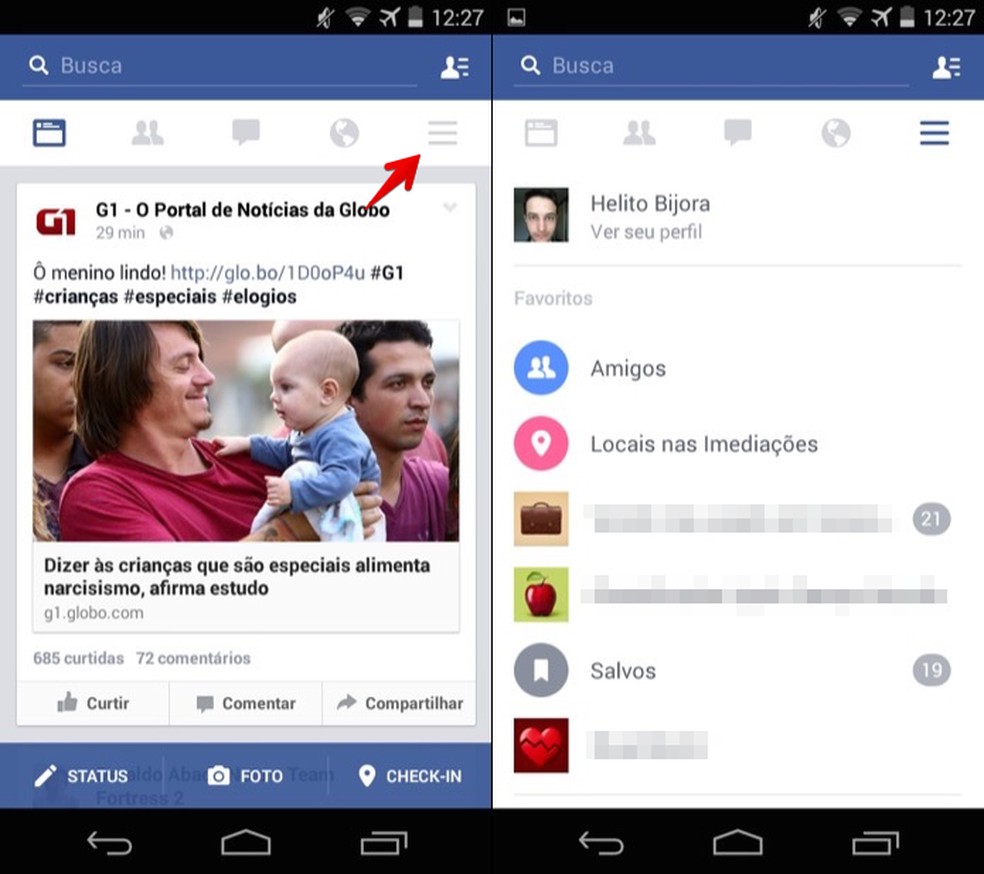Viewport: 984px width, 874px height.
Task: Compartilhar the G1 post
Action: point(399,703)
